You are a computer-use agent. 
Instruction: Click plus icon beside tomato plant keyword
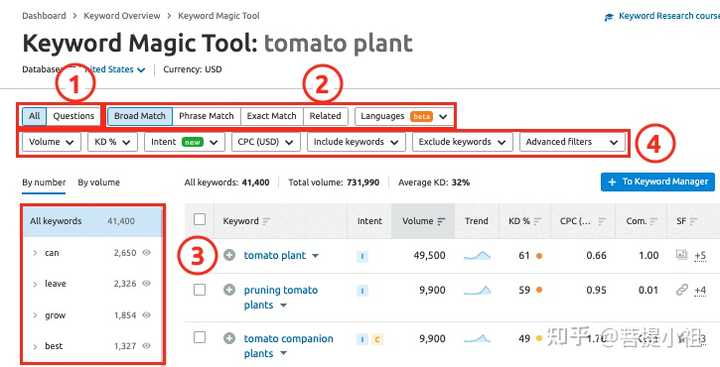(229, 255)
